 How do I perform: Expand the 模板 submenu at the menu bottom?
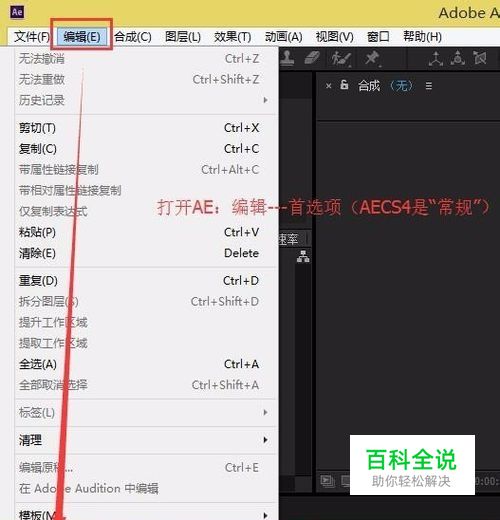[147, 514]
